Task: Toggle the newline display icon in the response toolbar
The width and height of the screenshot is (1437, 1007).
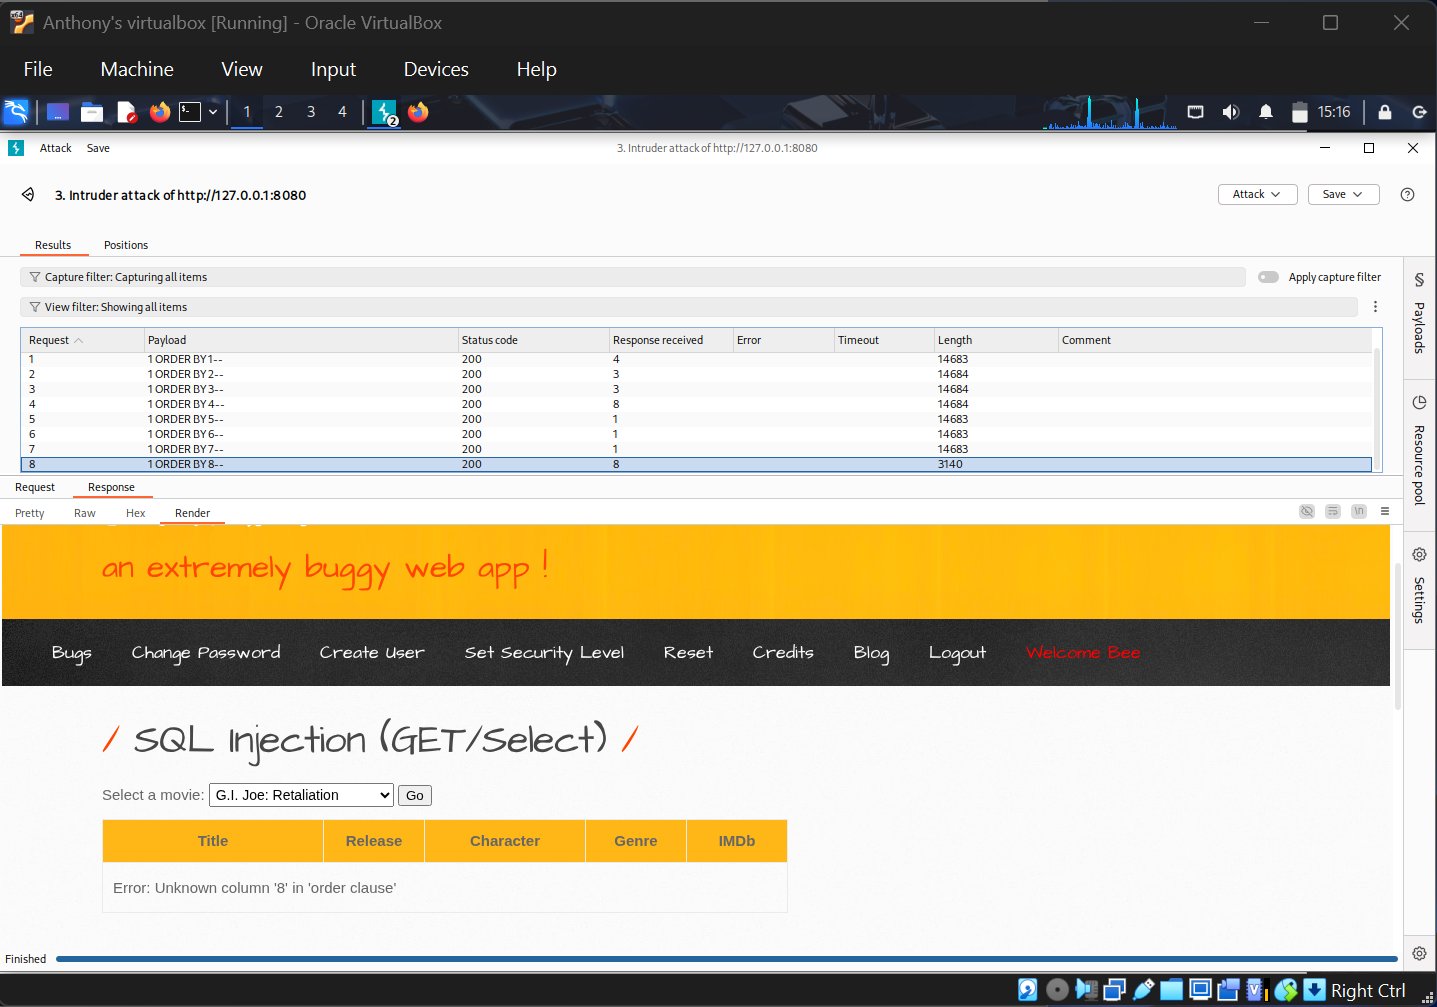Action: (1358, 511)
